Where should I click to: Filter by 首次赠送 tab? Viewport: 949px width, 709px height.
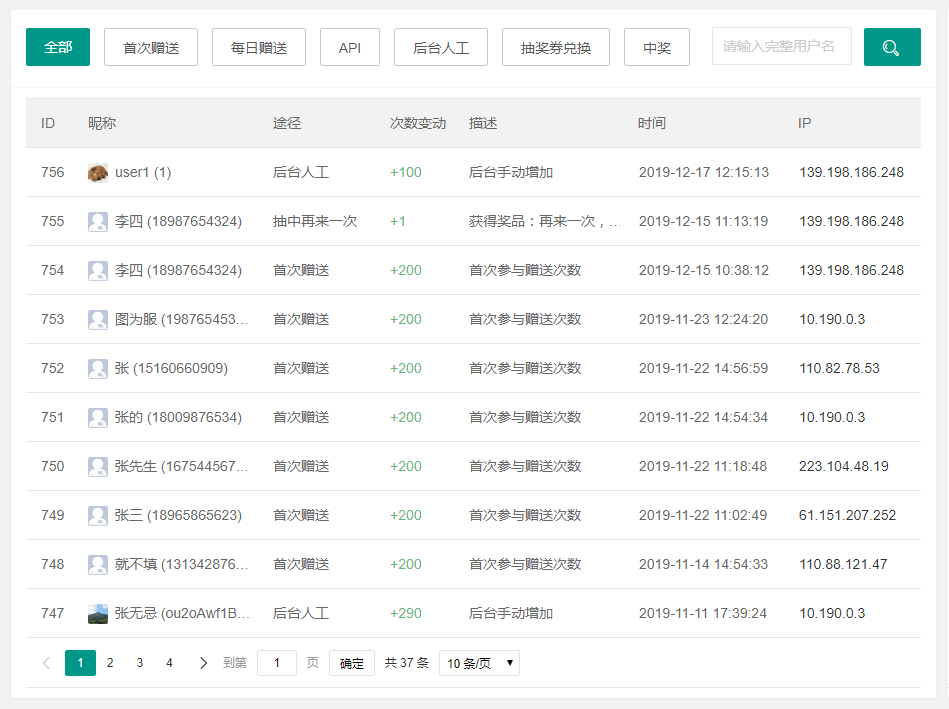point(151,47)
